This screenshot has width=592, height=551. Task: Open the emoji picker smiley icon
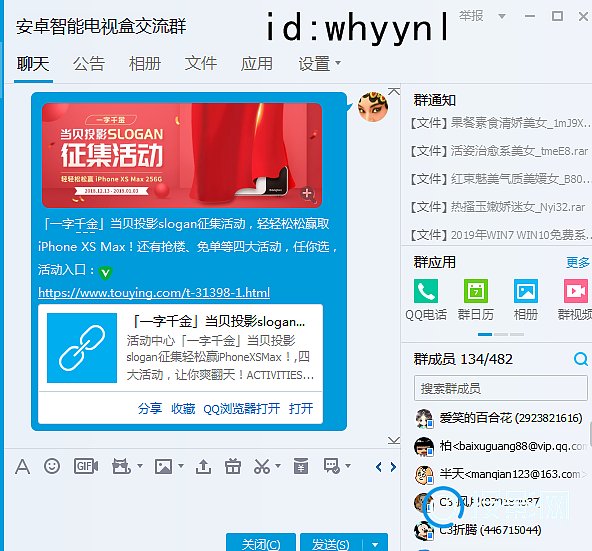coord(52,466)
